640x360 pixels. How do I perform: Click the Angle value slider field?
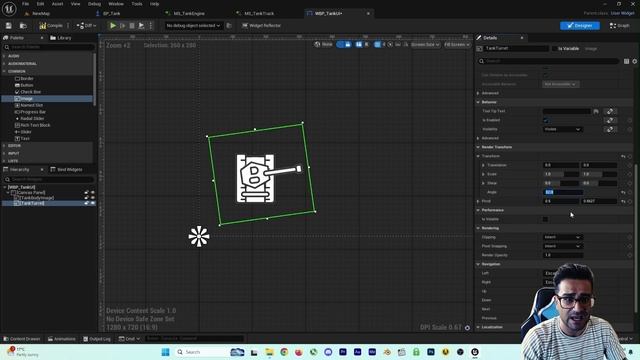(x=563, y=192)
